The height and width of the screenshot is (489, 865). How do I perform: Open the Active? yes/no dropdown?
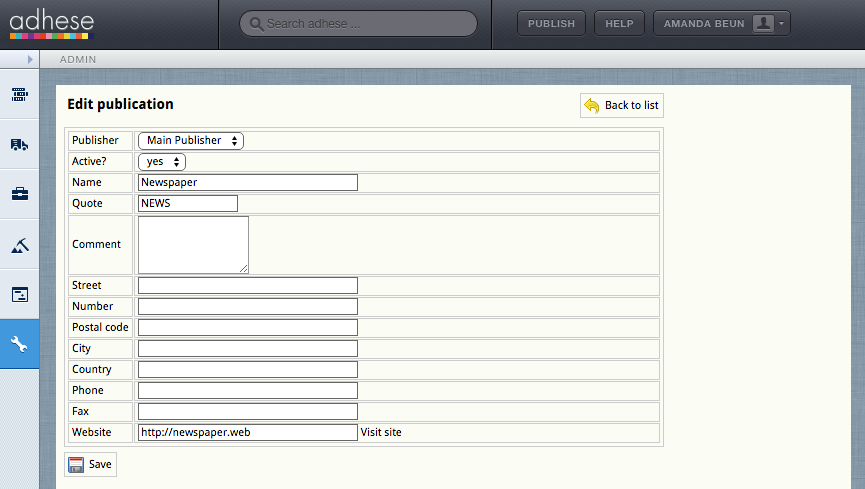[162, 161]
